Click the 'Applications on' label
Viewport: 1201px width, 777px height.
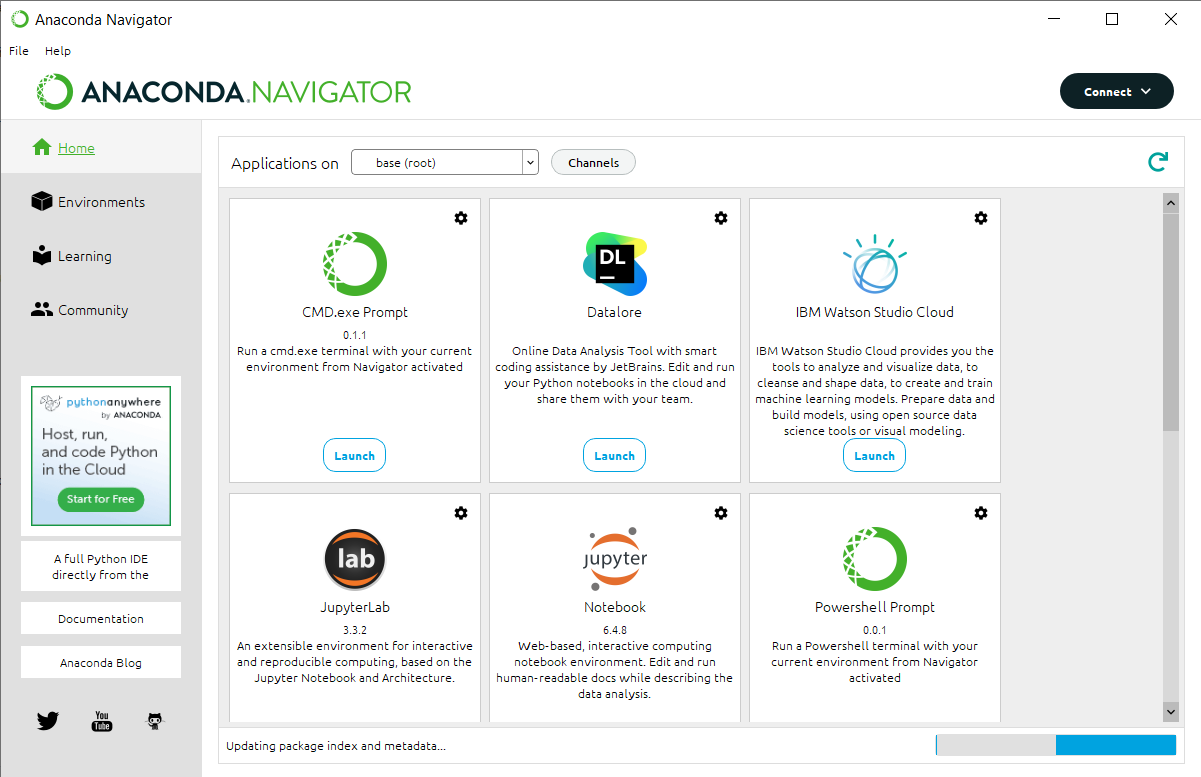(285, 163)
